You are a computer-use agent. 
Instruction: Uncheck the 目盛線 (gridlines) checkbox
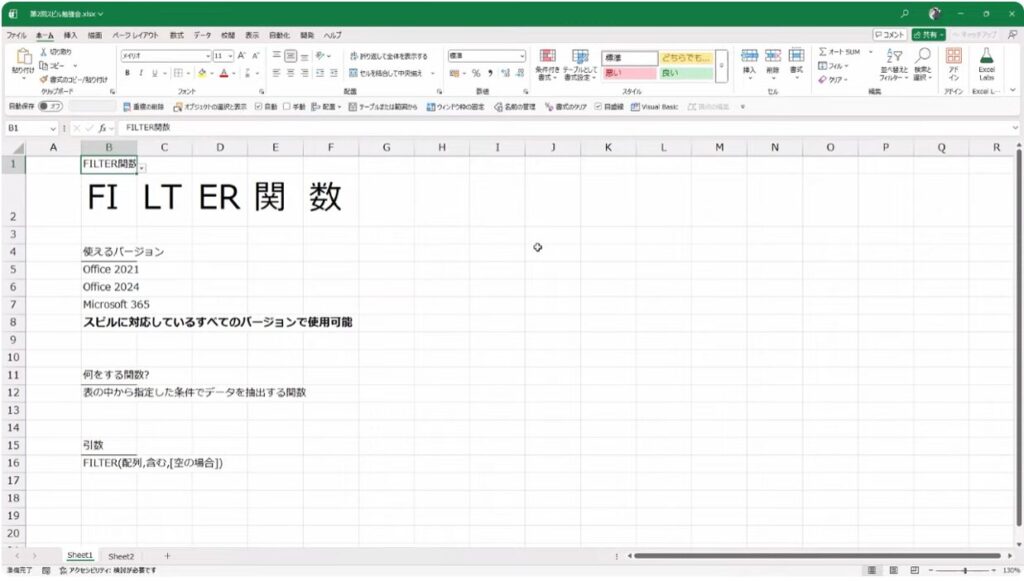tap(598, 106)
